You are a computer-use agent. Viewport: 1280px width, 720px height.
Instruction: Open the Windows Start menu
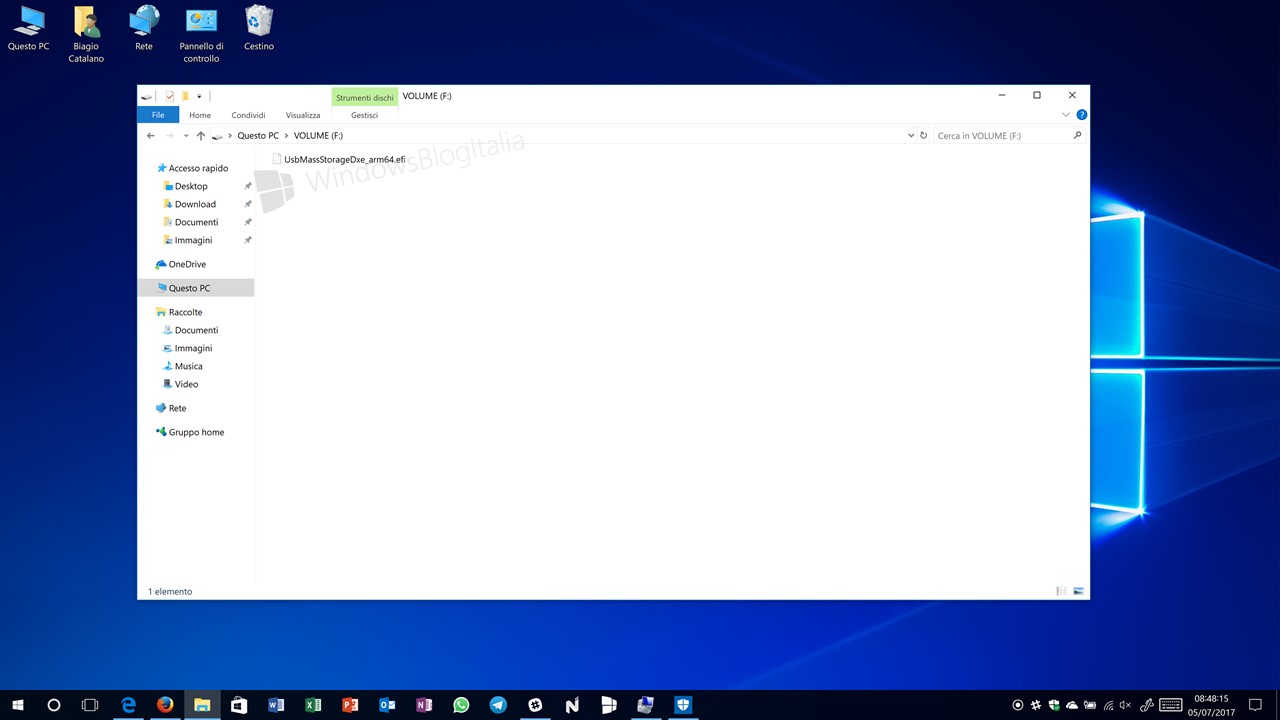18,705
